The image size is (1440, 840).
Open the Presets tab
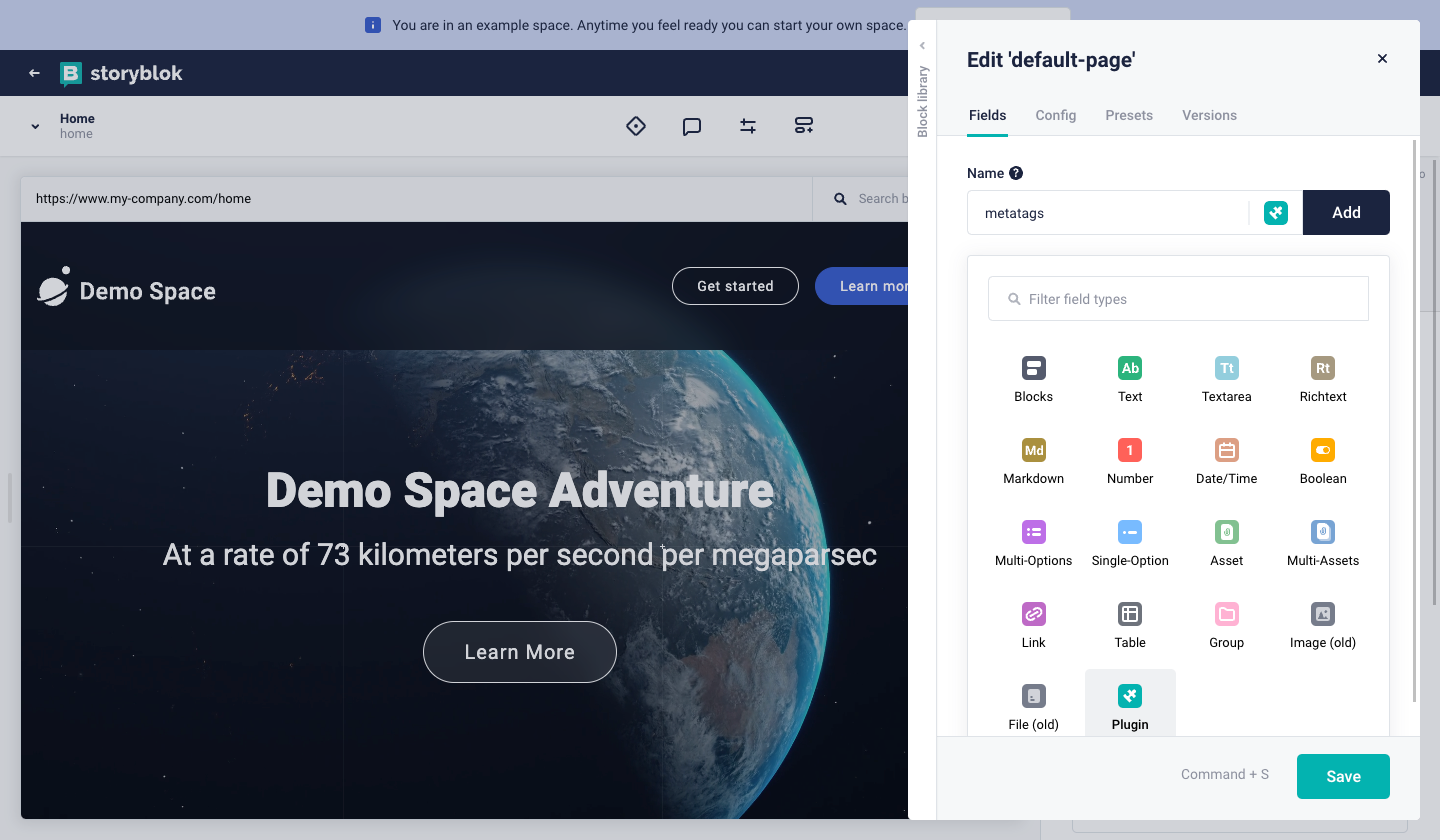tap(1129, 115)
